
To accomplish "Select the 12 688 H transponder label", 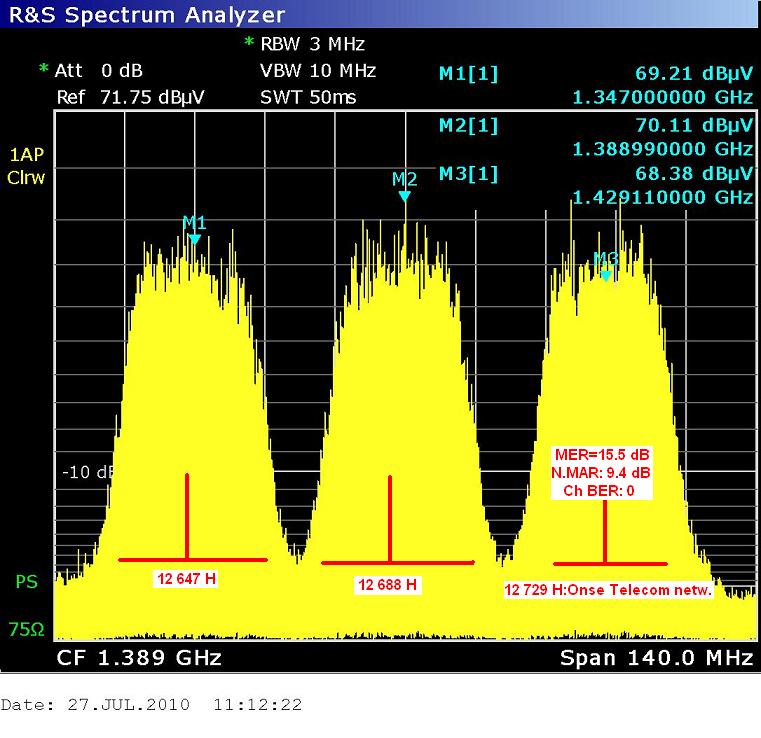I will 385,584.
